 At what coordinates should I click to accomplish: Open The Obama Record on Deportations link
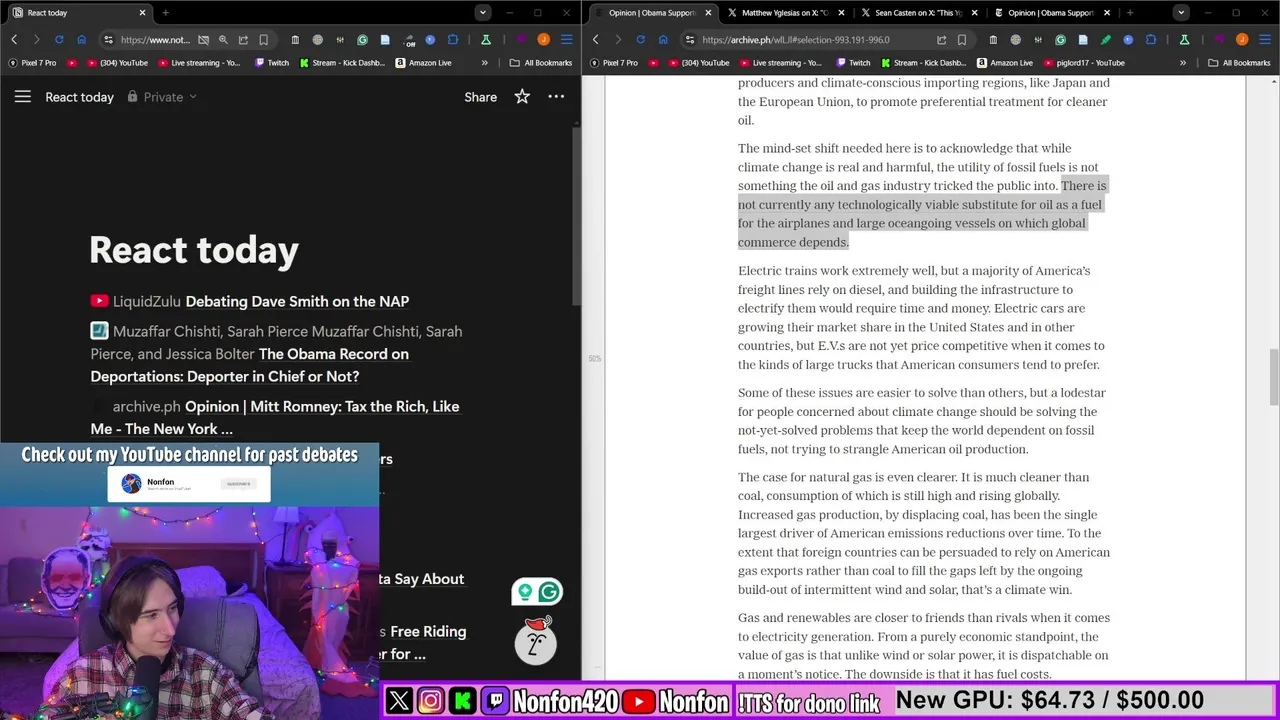point(249,365)
